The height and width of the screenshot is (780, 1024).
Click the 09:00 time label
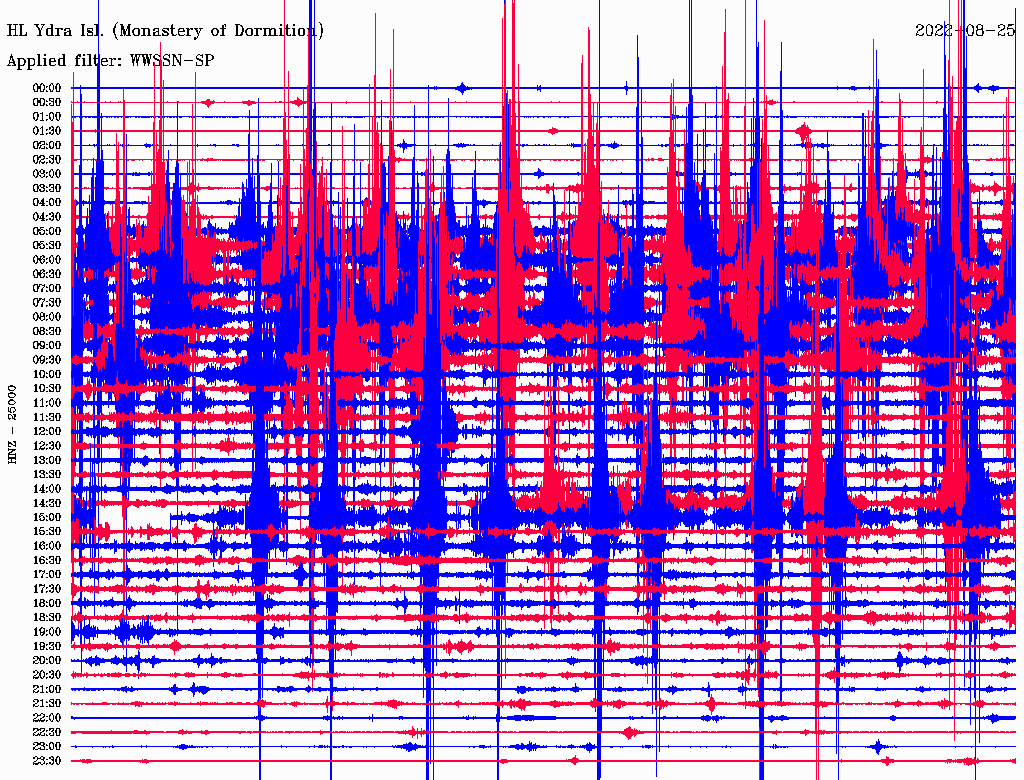(x=47, y=346)
